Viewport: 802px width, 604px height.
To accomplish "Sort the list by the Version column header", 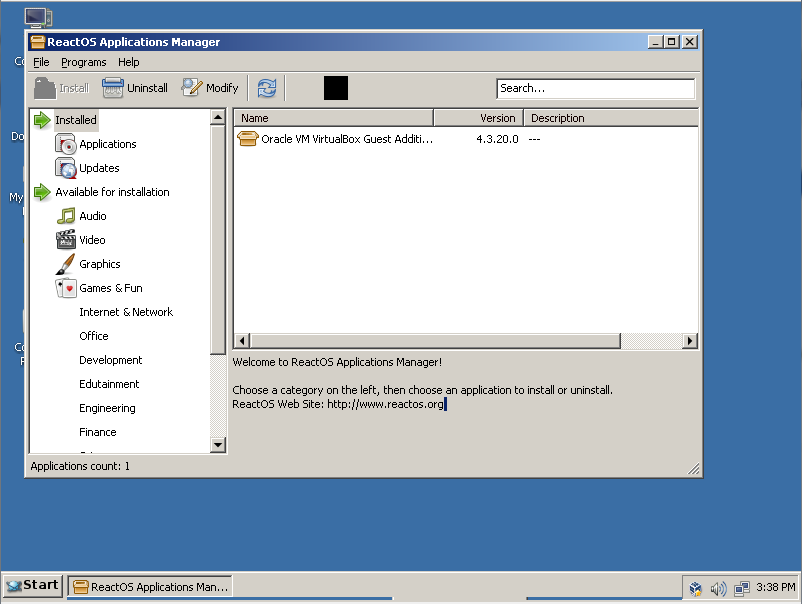I will coord(478,118).
